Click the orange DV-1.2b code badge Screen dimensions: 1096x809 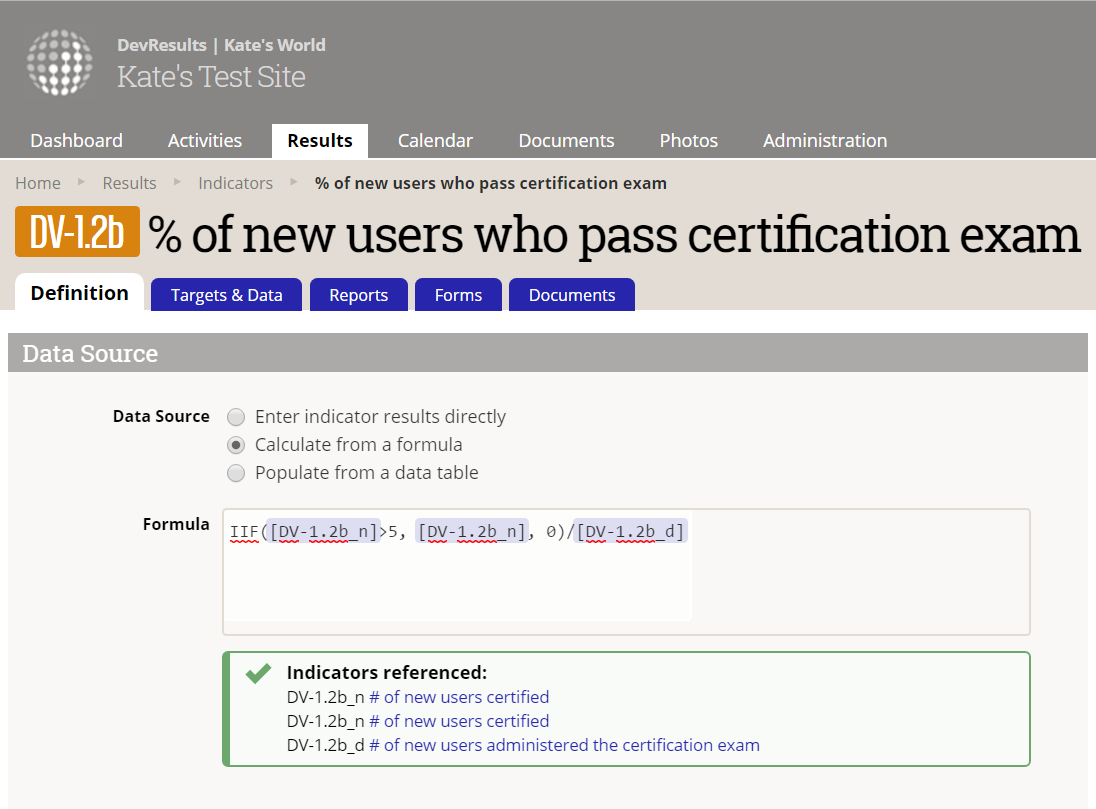pos(77,233)
